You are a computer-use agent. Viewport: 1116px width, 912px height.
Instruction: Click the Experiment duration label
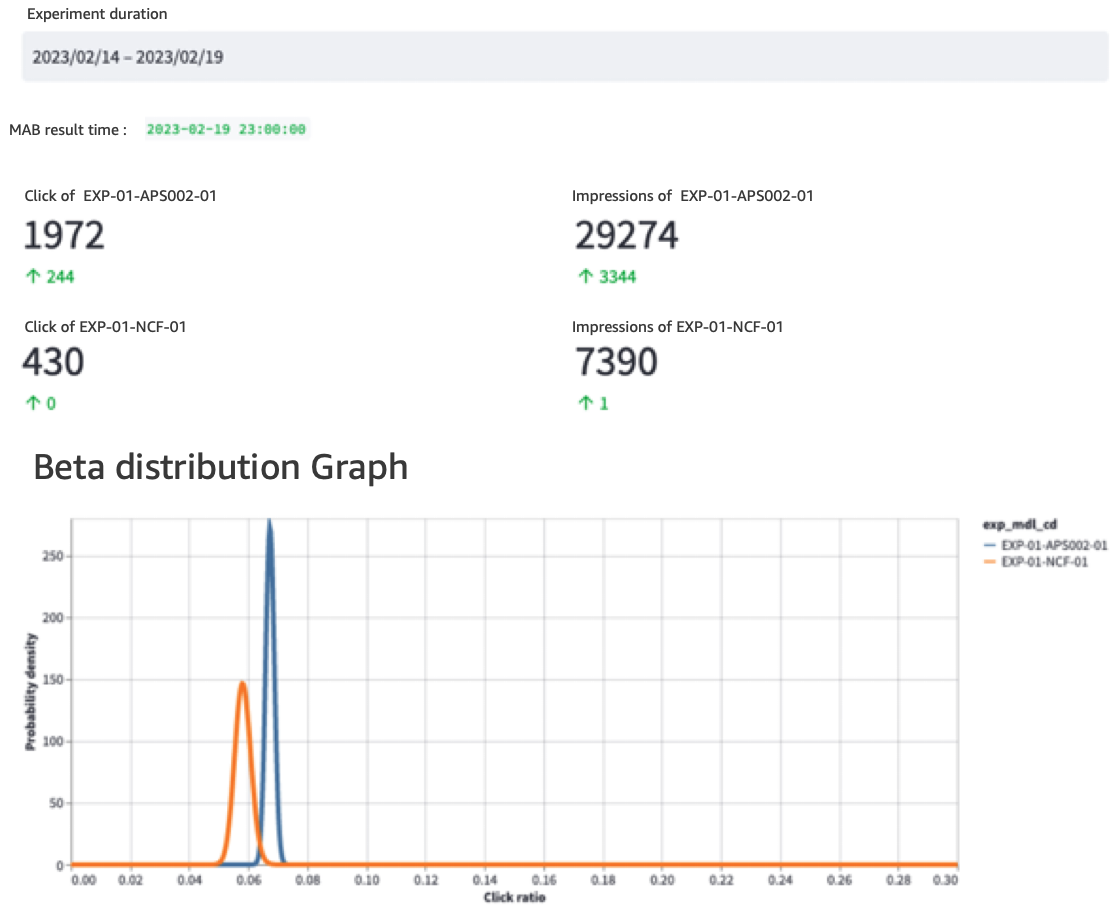[97, 14]
